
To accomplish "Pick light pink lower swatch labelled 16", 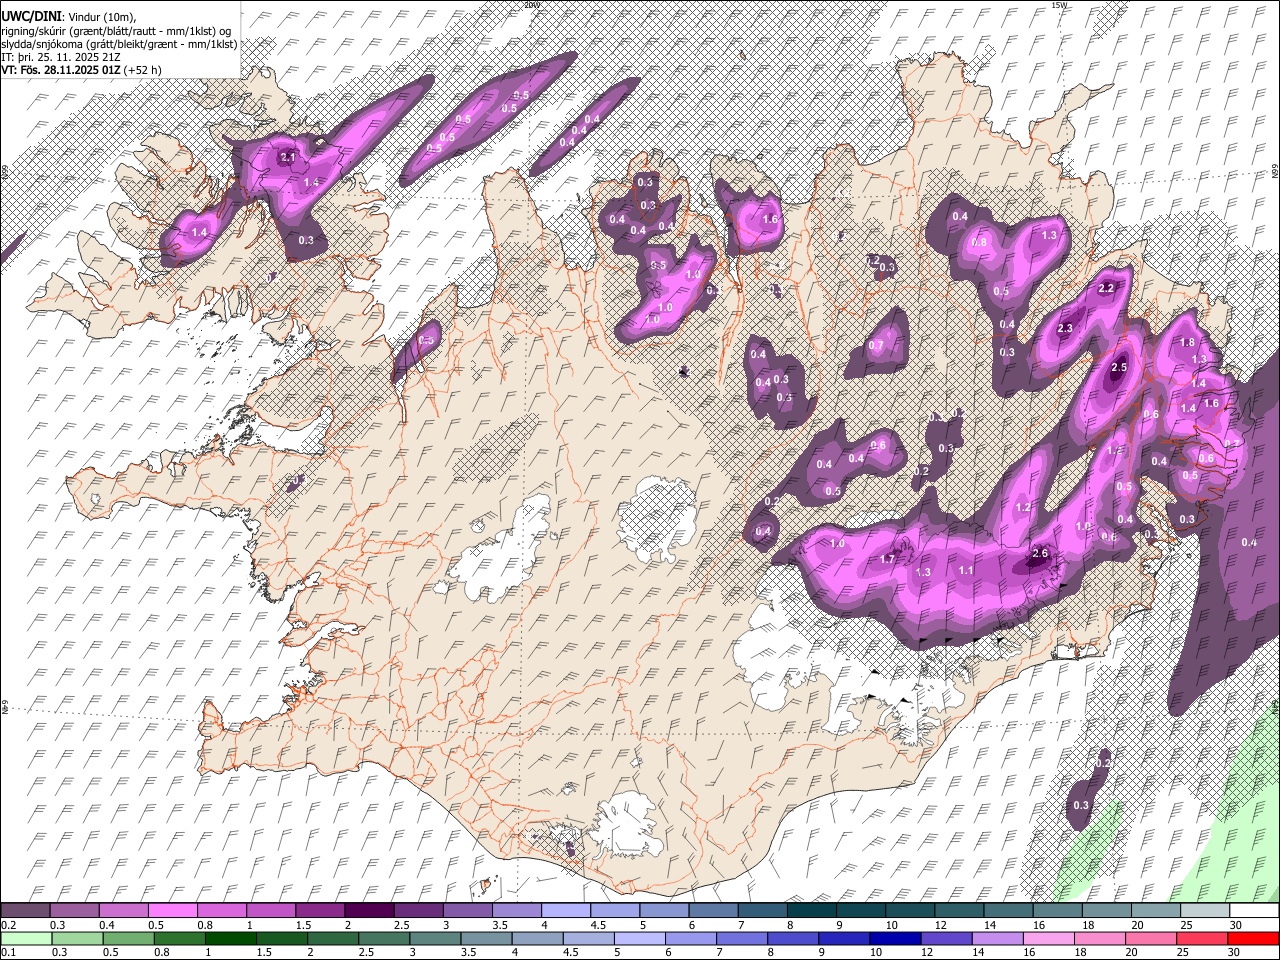I will pyautogui.click(x=1048, y=938).
